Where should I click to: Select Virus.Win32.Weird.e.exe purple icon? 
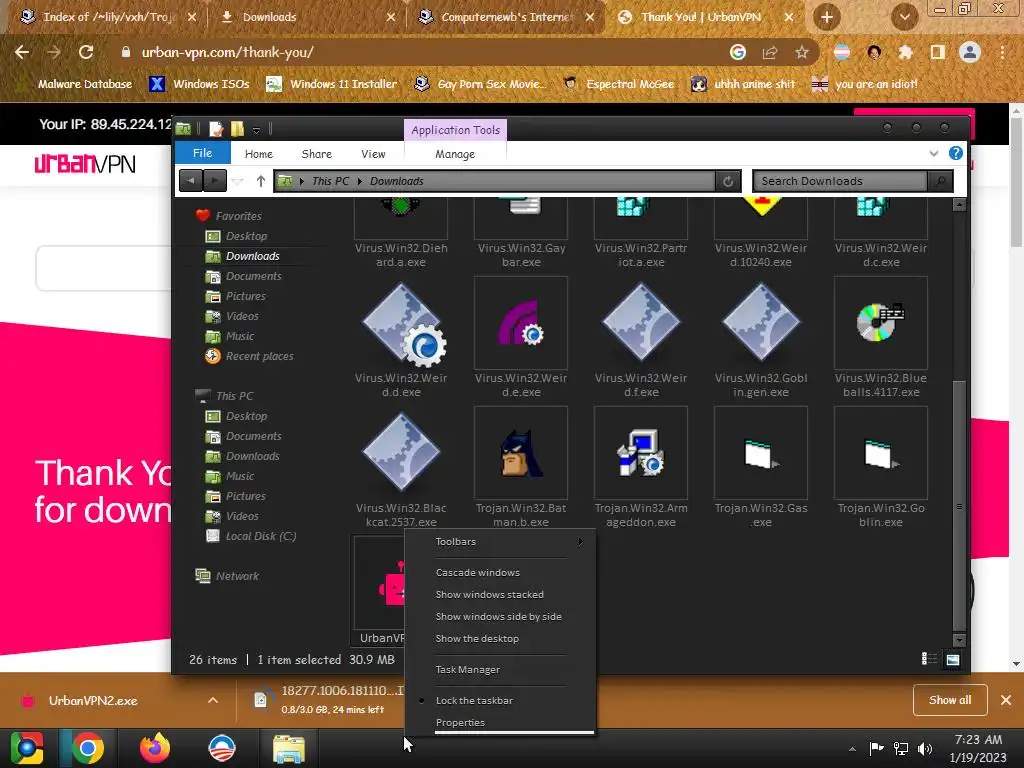point(521,323)
